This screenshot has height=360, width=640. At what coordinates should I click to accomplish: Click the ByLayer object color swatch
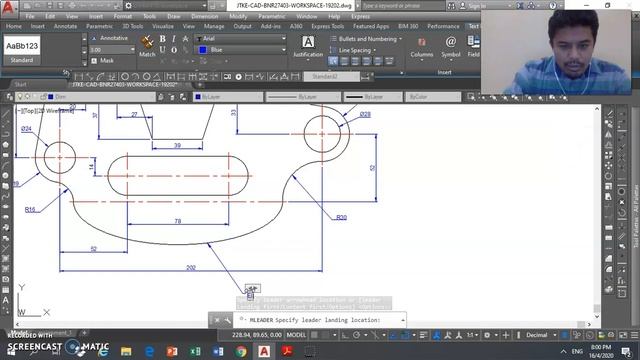[198, 97]
